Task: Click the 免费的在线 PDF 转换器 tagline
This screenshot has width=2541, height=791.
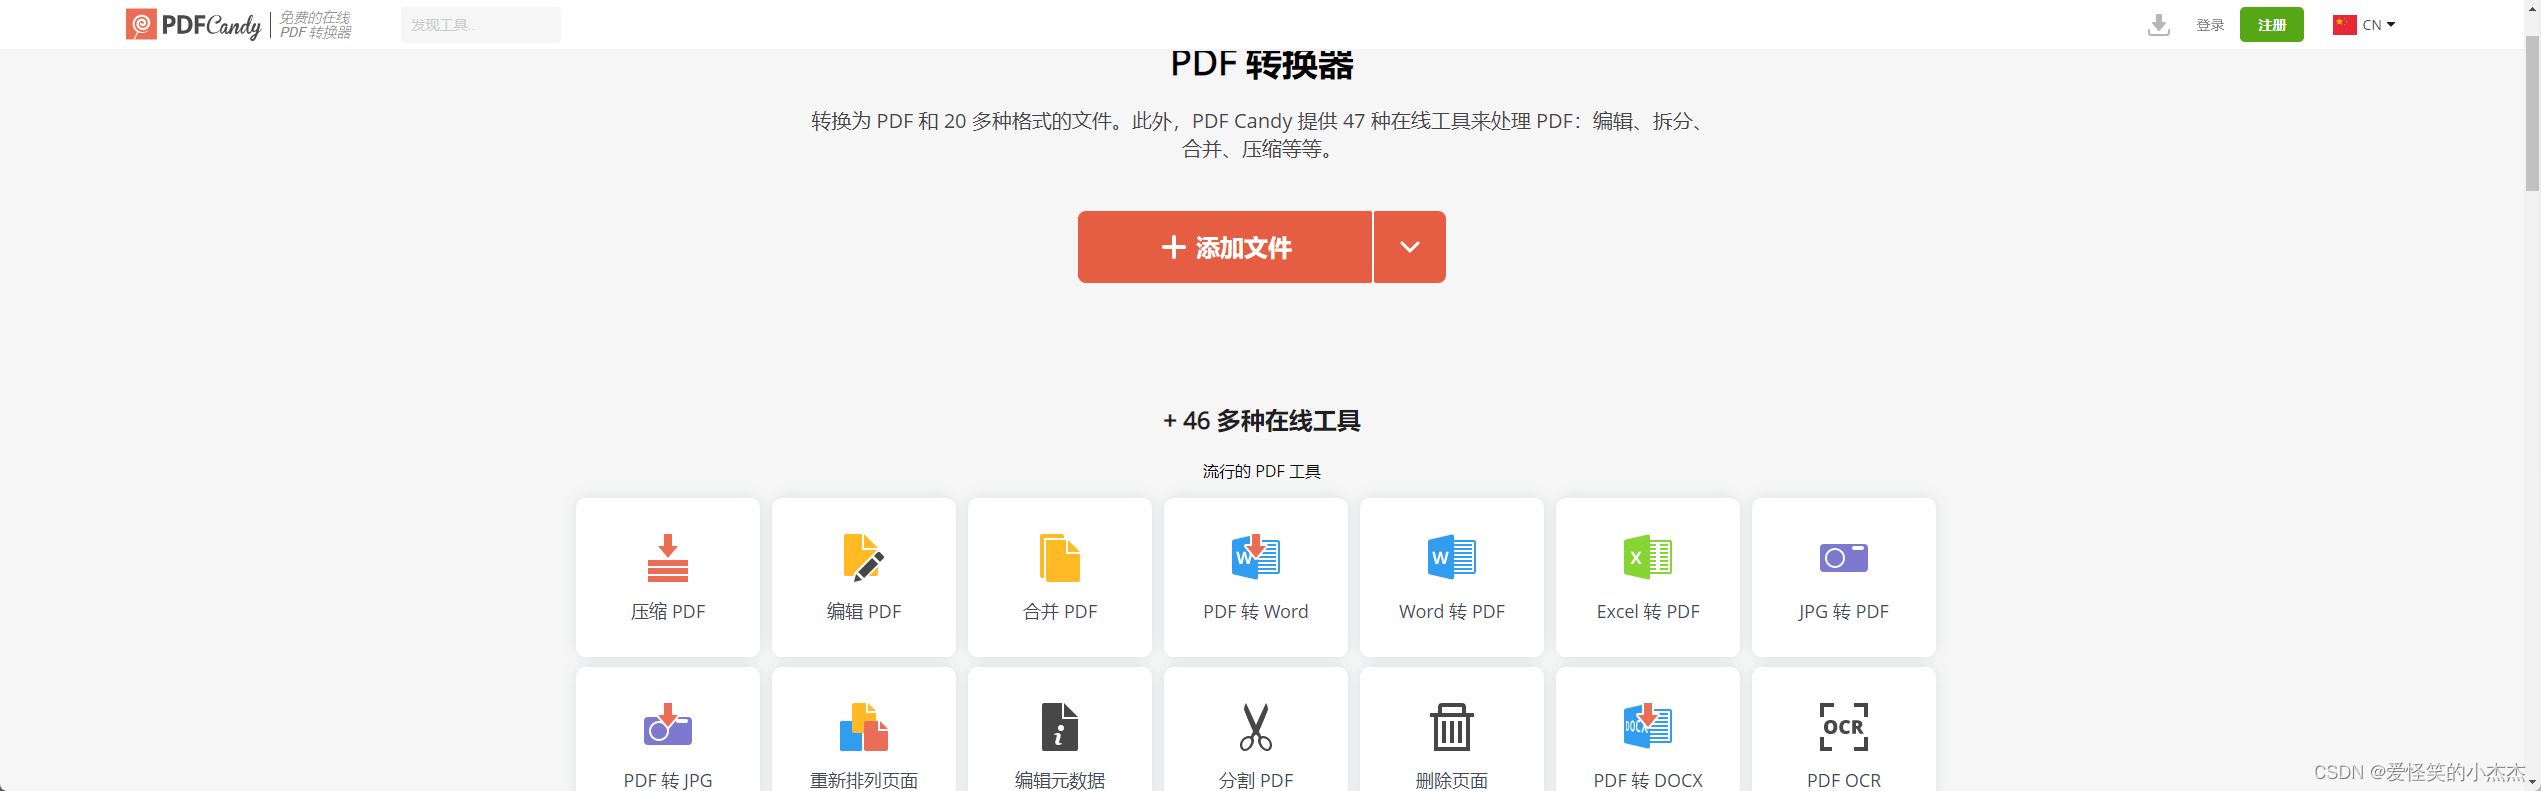Action: coord(316,25)
